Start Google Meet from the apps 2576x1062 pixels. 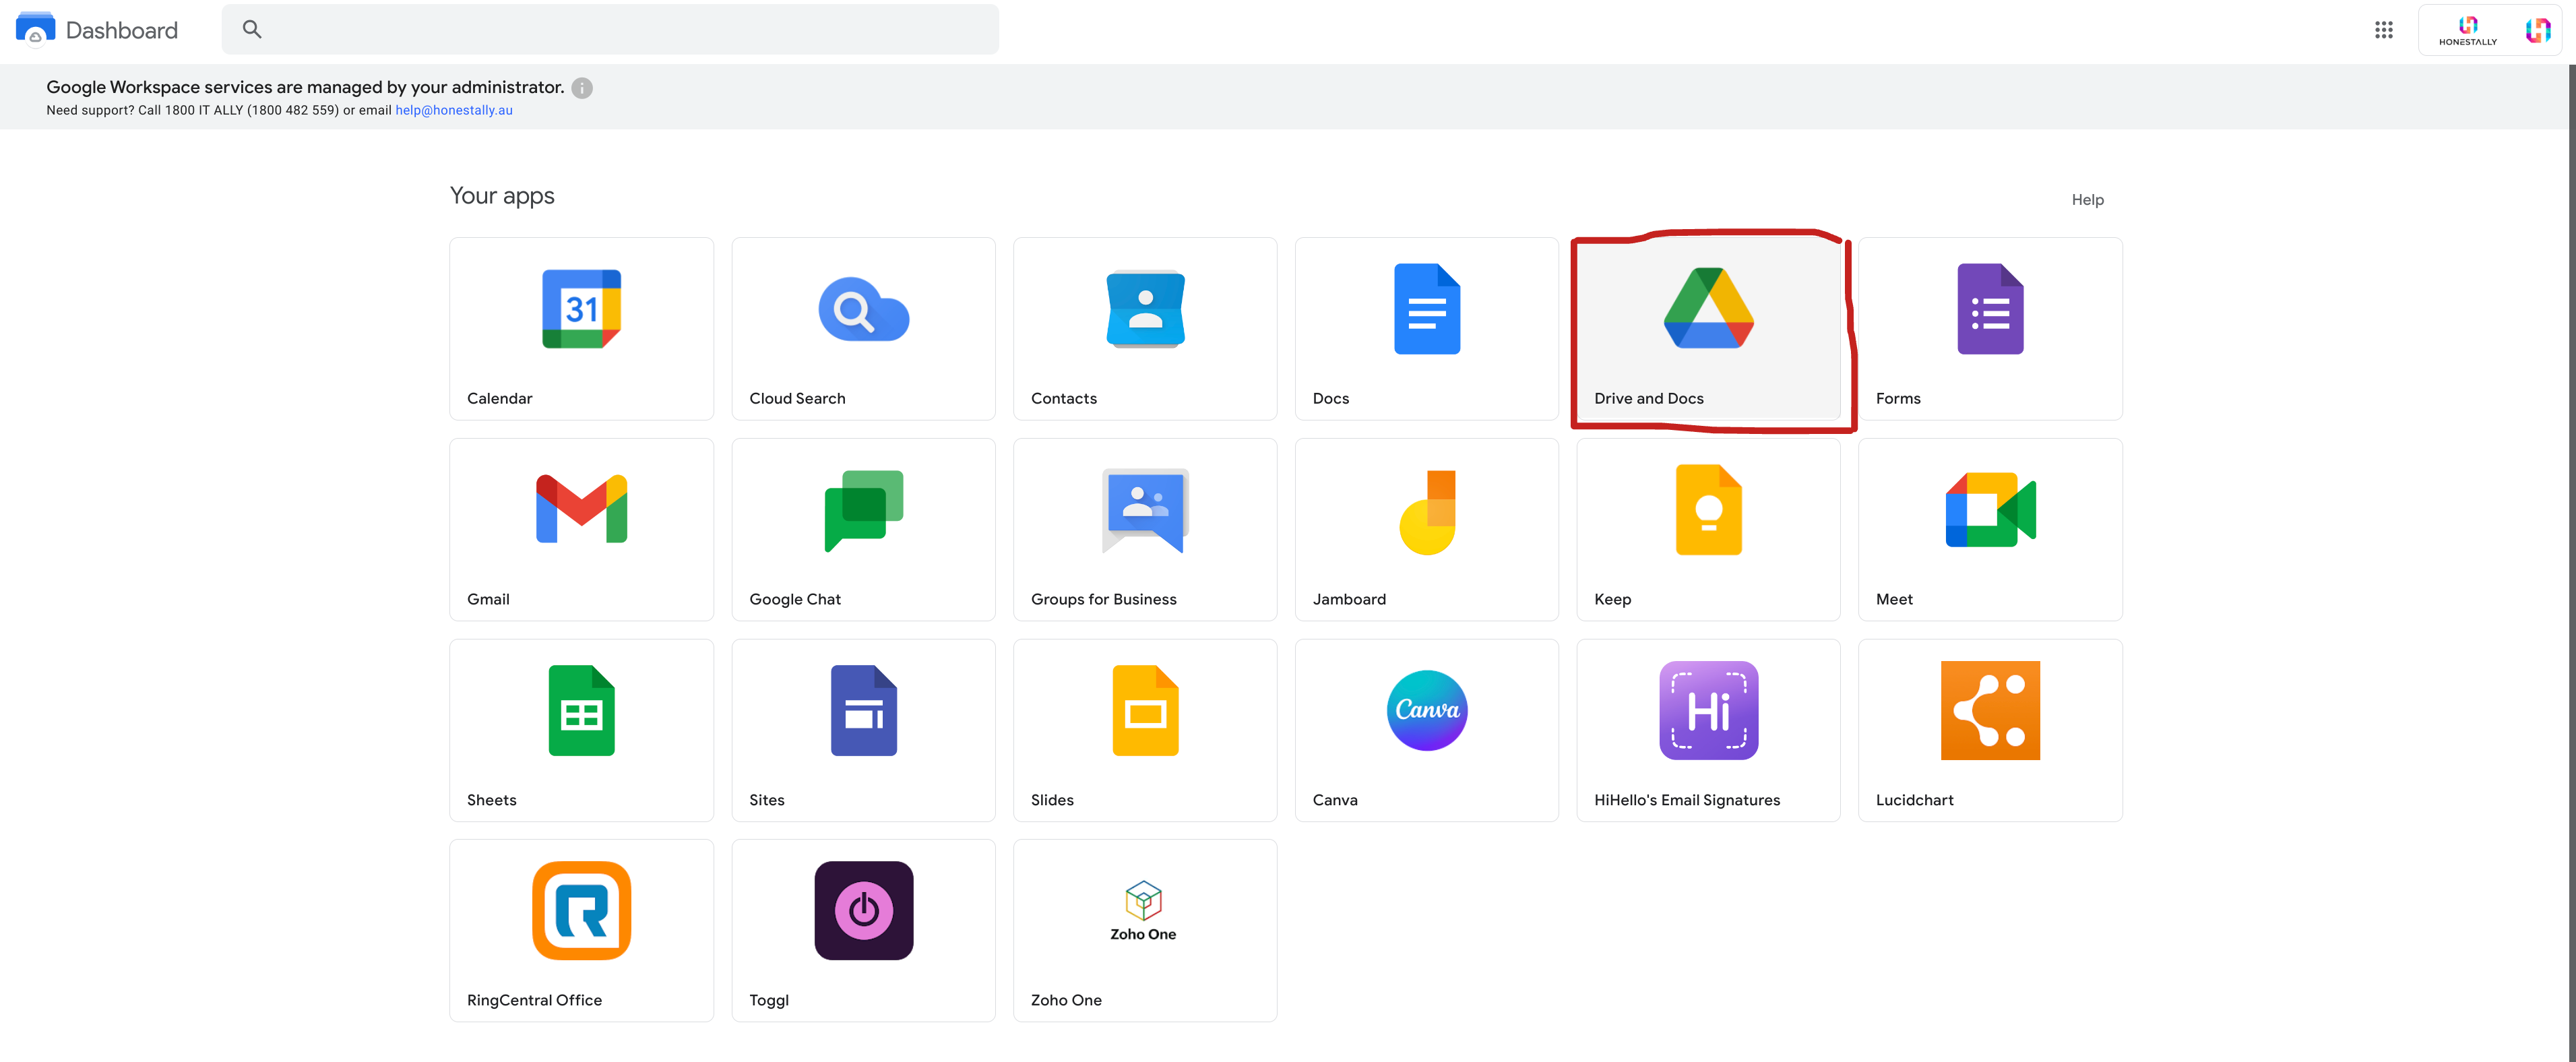[x=1990, y=510]
